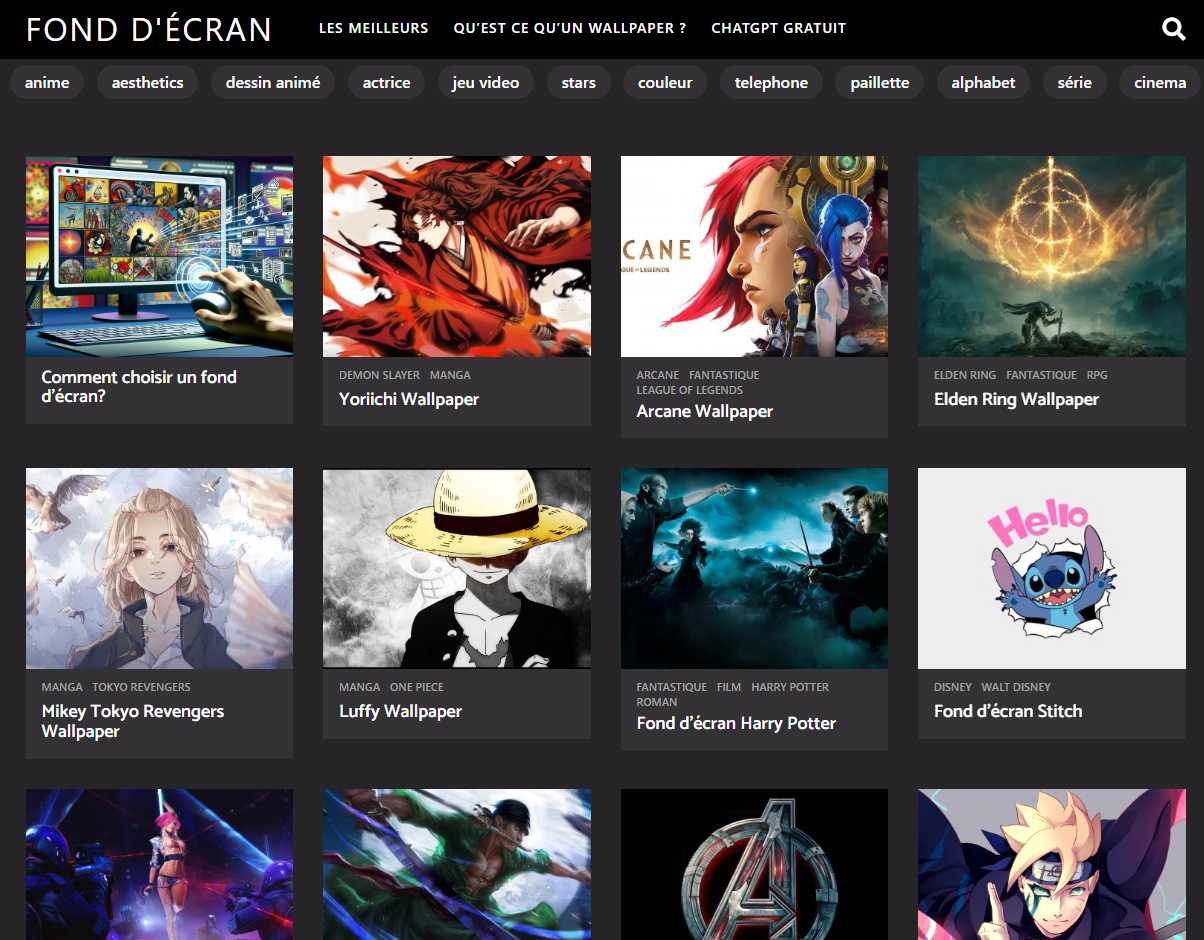Open the Avengers logo wallpaper thumbnail
Viewport: 1204px width, 940px height.
754,865
